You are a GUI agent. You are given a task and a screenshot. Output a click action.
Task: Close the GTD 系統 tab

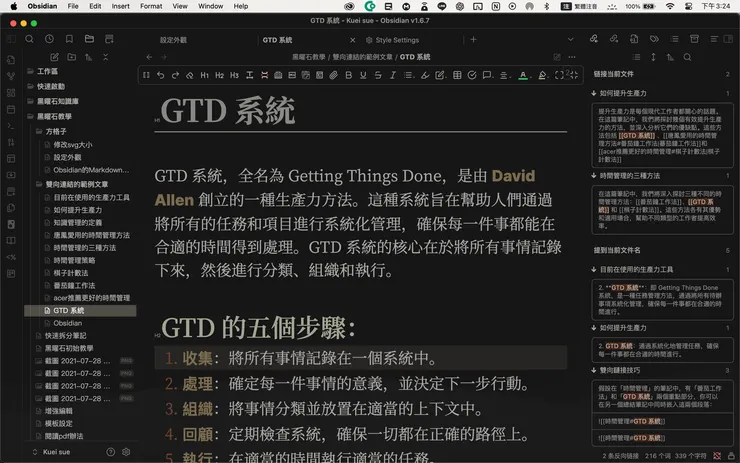(353, 40)
